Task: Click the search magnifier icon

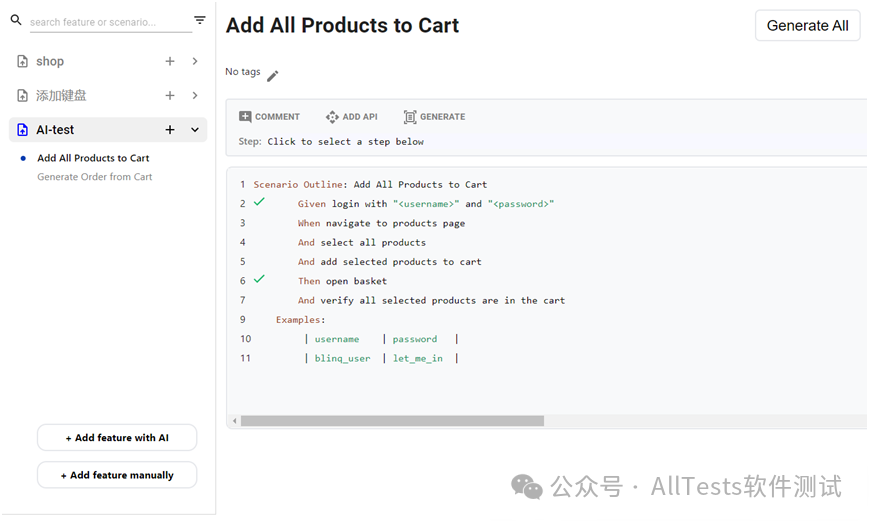Action: [16, 20]
